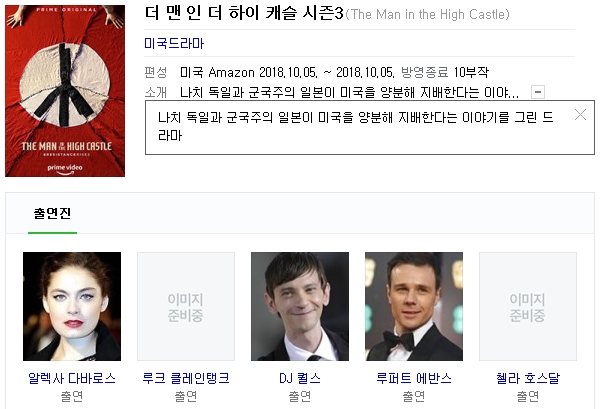The image size is (616, 409).
Task: Open 루크 클레인탱크 name link
Action: [x=186, y=378]
